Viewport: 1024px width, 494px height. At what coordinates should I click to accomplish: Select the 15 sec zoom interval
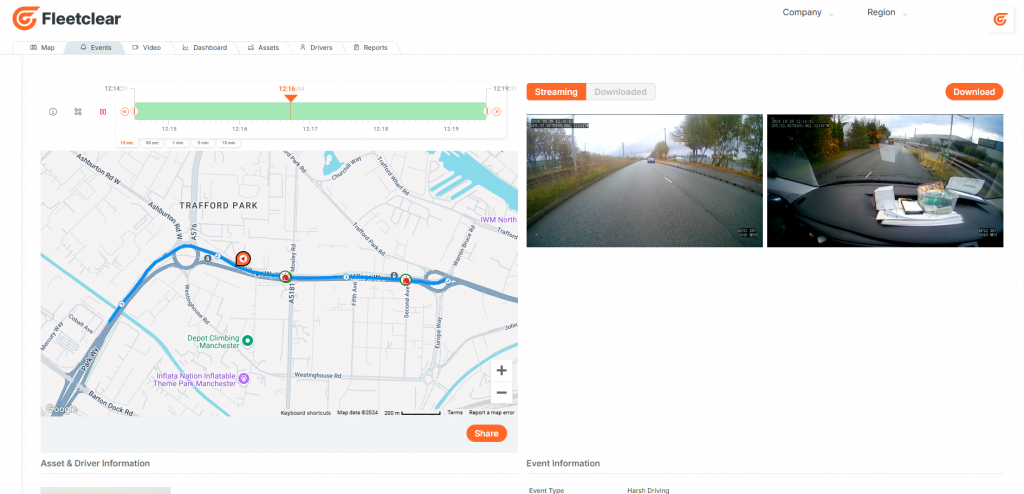click(x=127, y=142)
